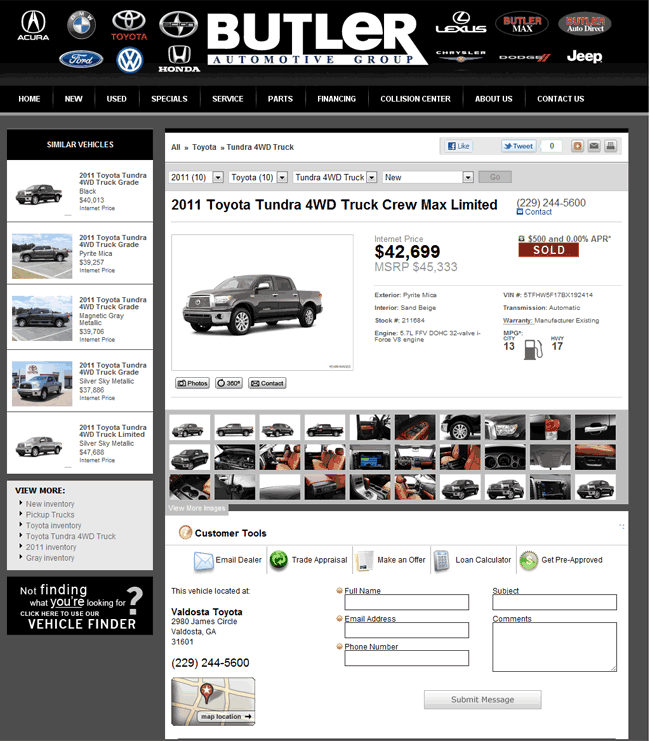Open the SERVICE menu item
Image resolution: width=650 pixels, height=741 pixels.
227,99
